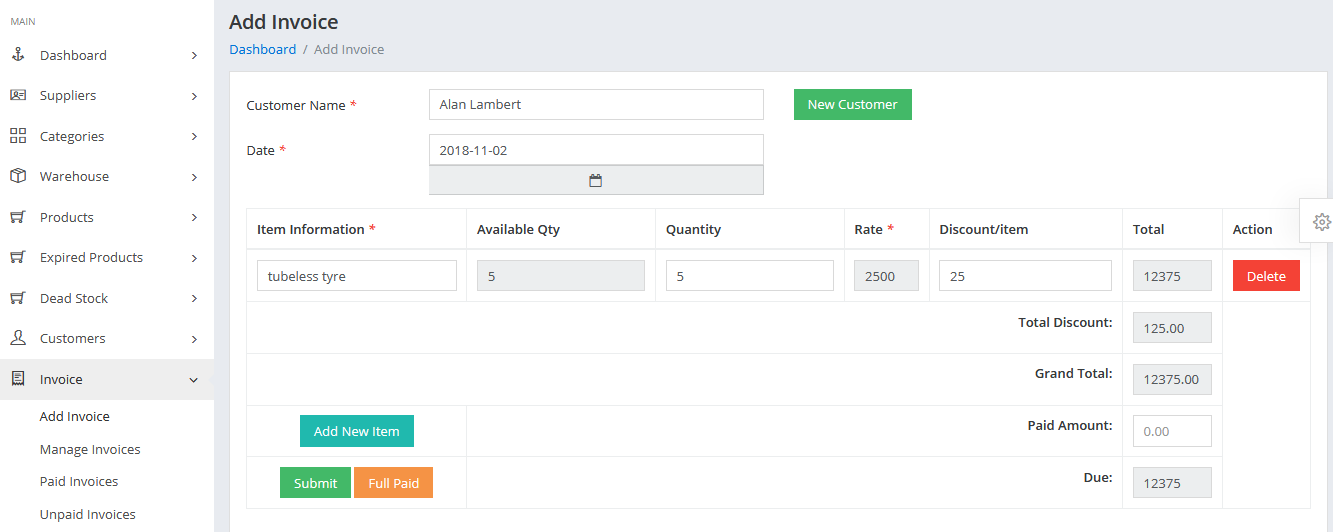This screenshot has width=1333, height=532.
Task: Select Unpaid Invoices in sidebar
Action: [x=87, y=514]
